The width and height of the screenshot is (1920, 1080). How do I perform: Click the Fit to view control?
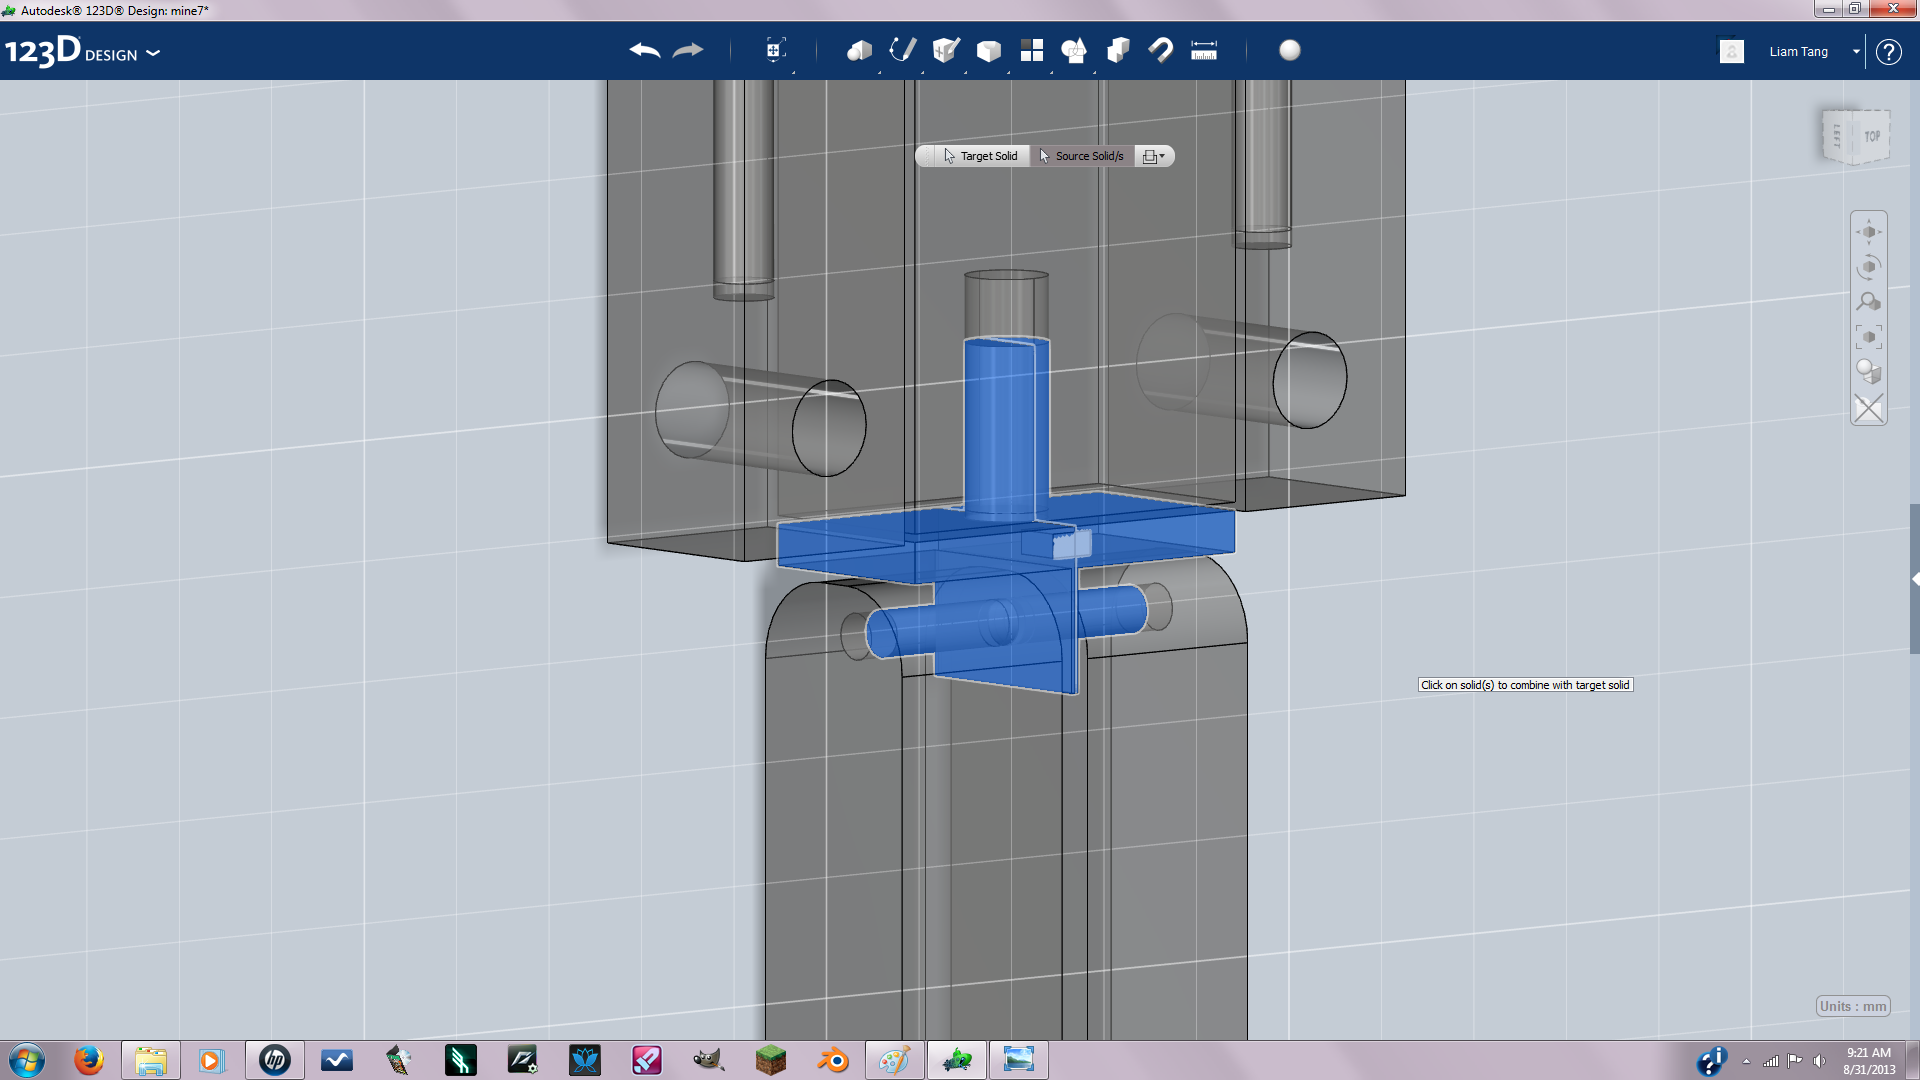point(1869,337)
